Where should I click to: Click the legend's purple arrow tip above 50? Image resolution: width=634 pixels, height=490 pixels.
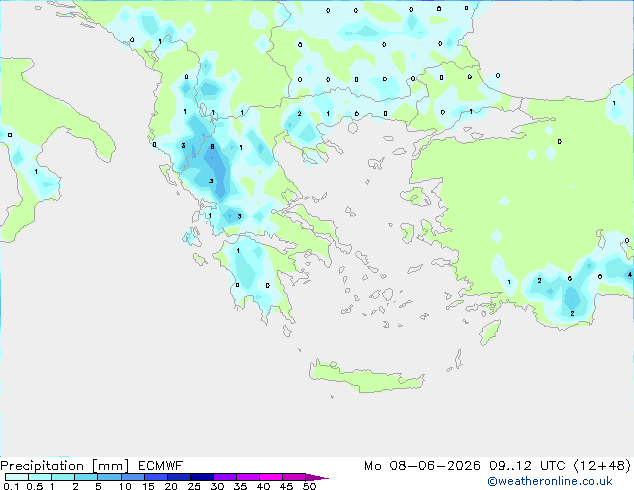[x=317, y=477]
